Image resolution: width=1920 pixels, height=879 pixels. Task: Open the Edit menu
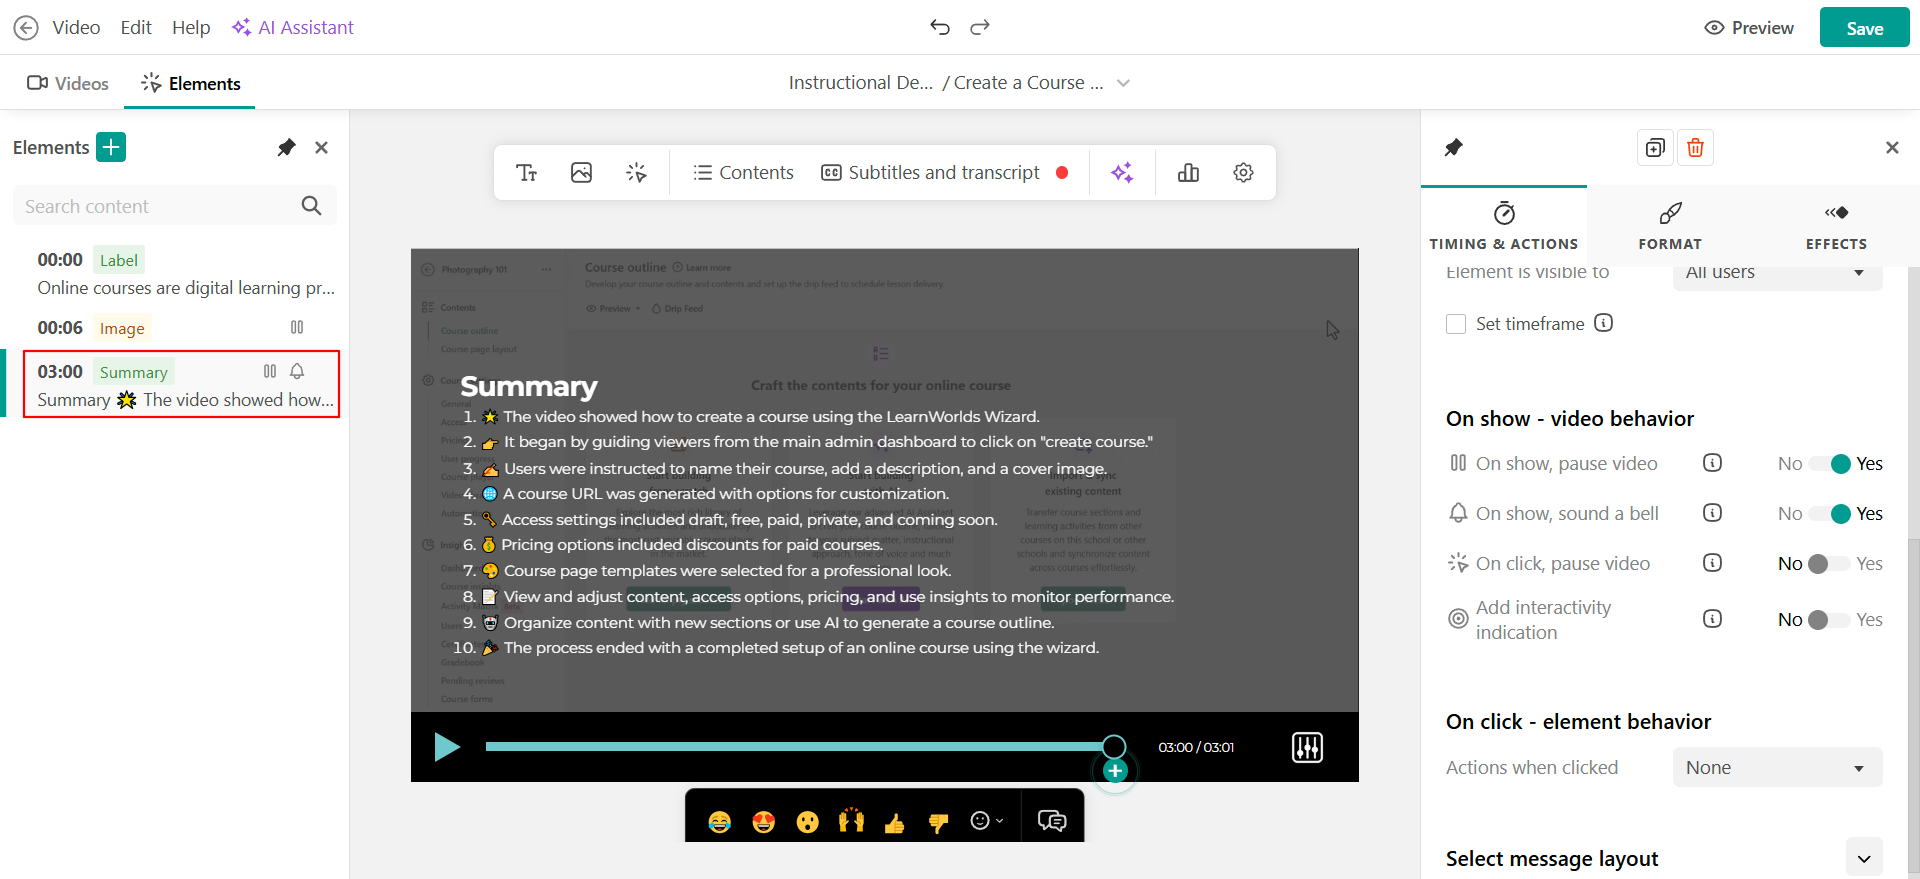(x=136, y=28)
